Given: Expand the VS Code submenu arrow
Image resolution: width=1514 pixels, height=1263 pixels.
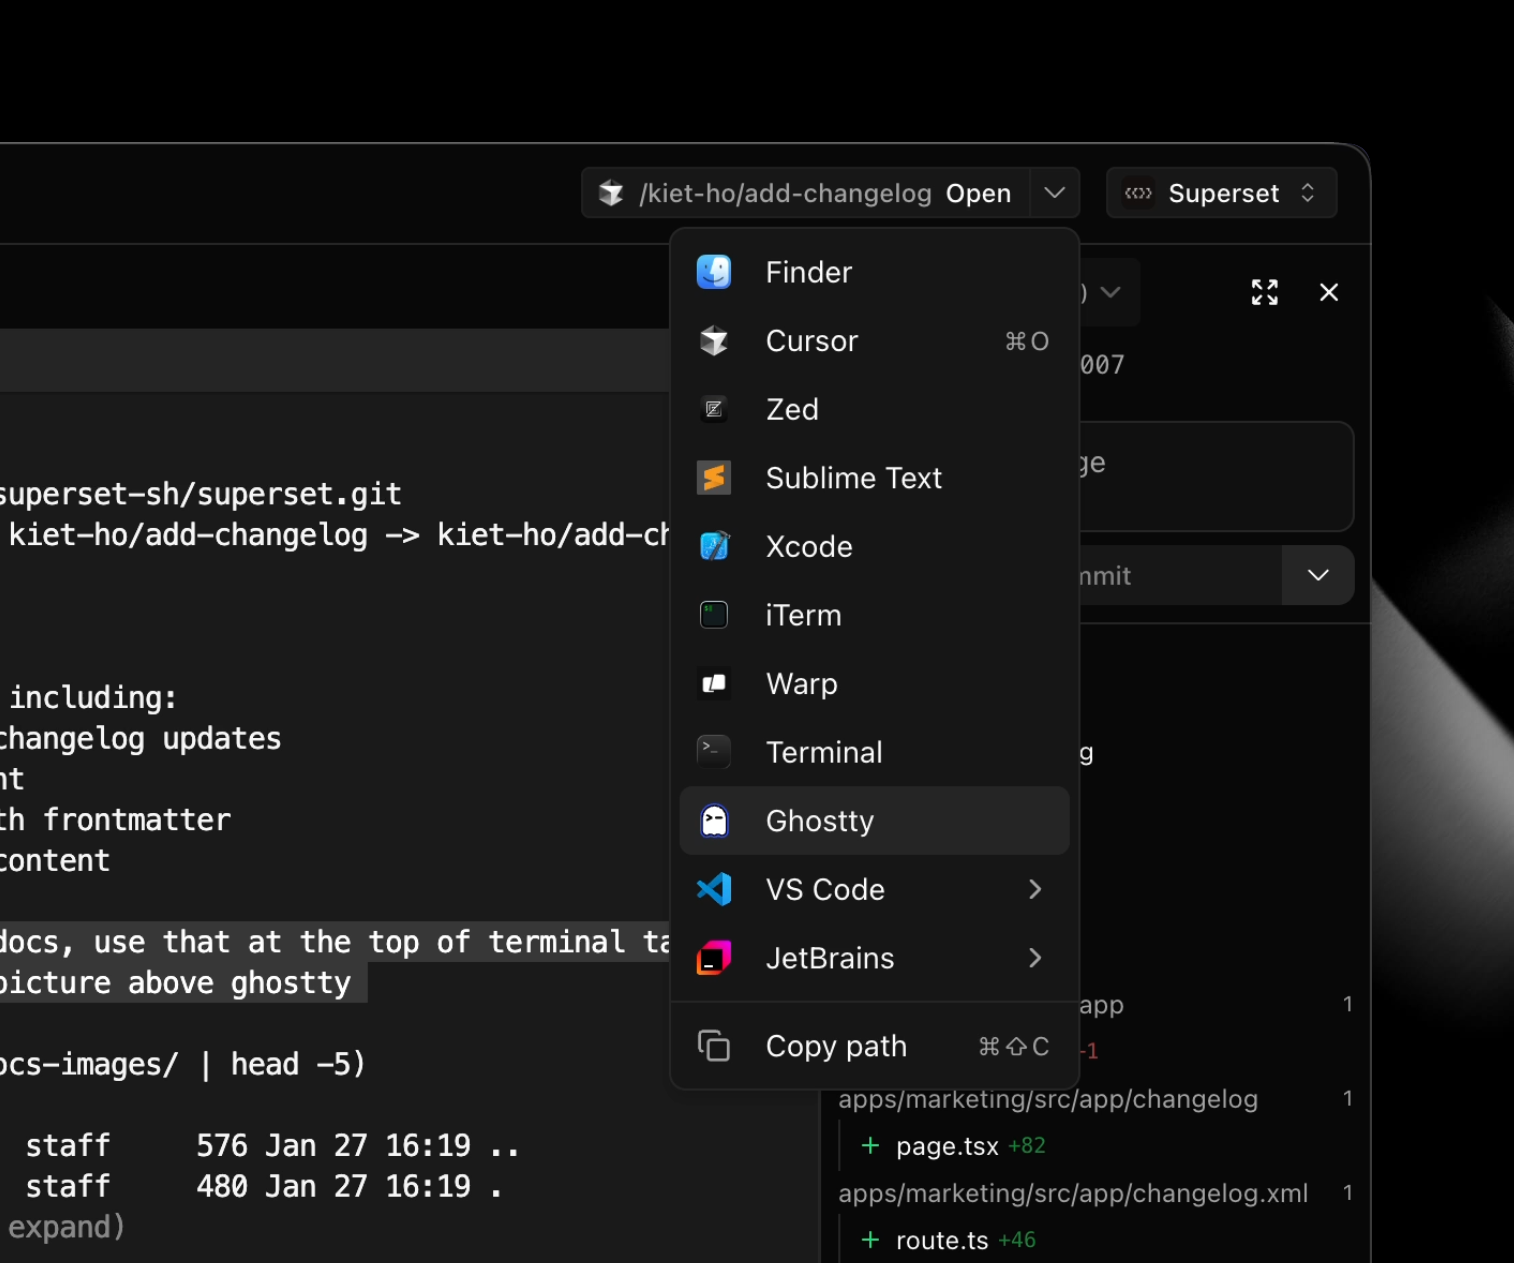Looking at the screenshot, I should 1035,889.
